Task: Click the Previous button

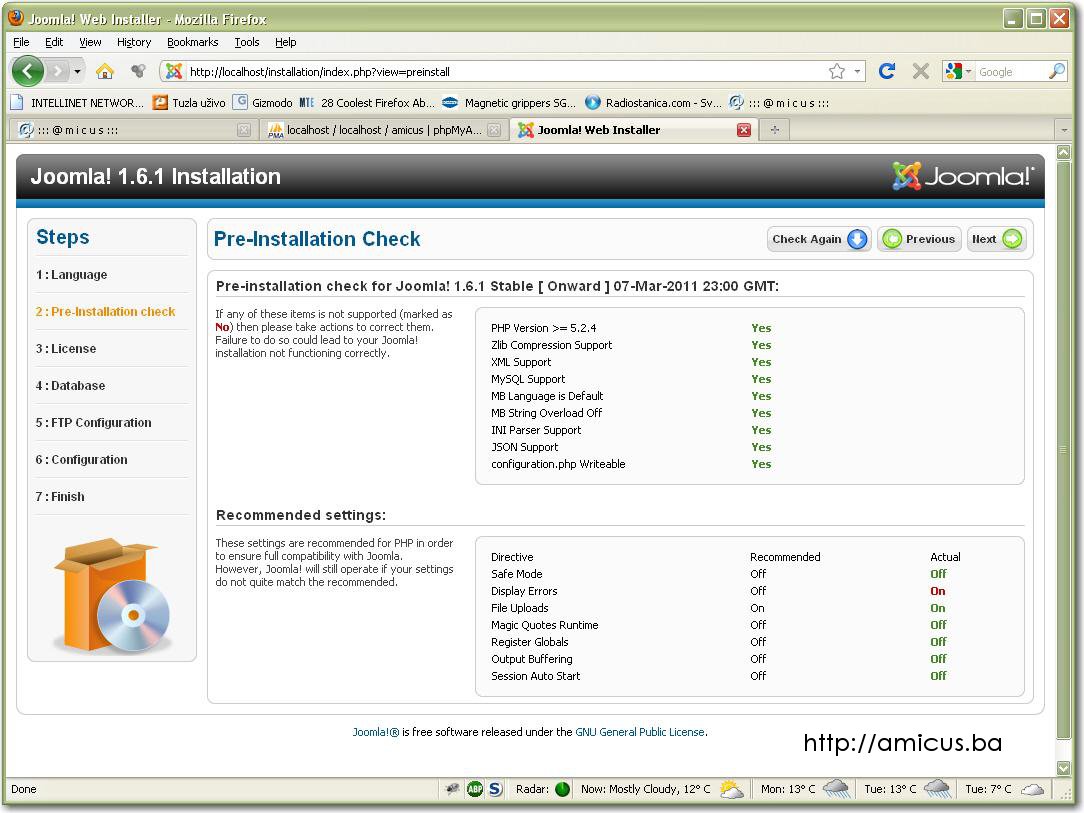Action: click(919, 239)
